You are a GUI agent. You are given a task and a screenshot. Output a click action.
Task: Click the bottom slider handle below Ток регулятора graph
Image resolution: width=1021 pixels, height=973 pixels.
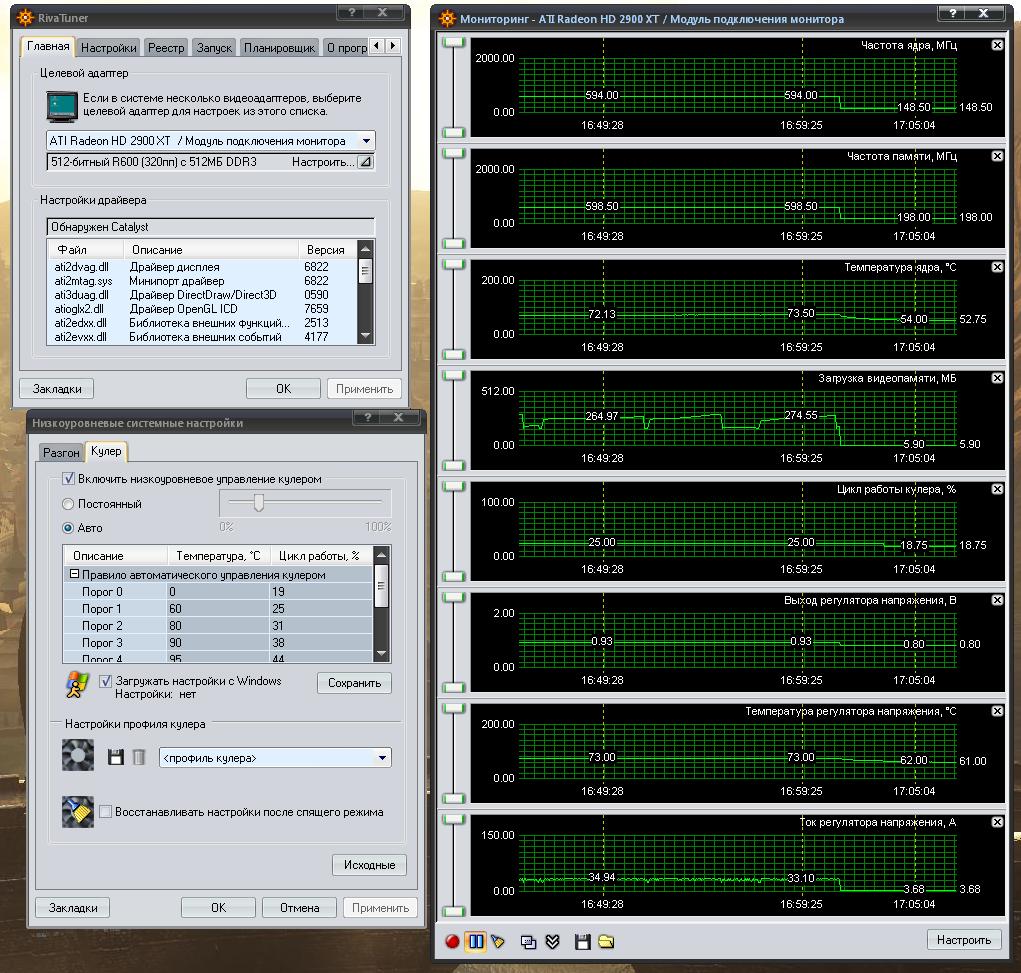coord(453,911)
